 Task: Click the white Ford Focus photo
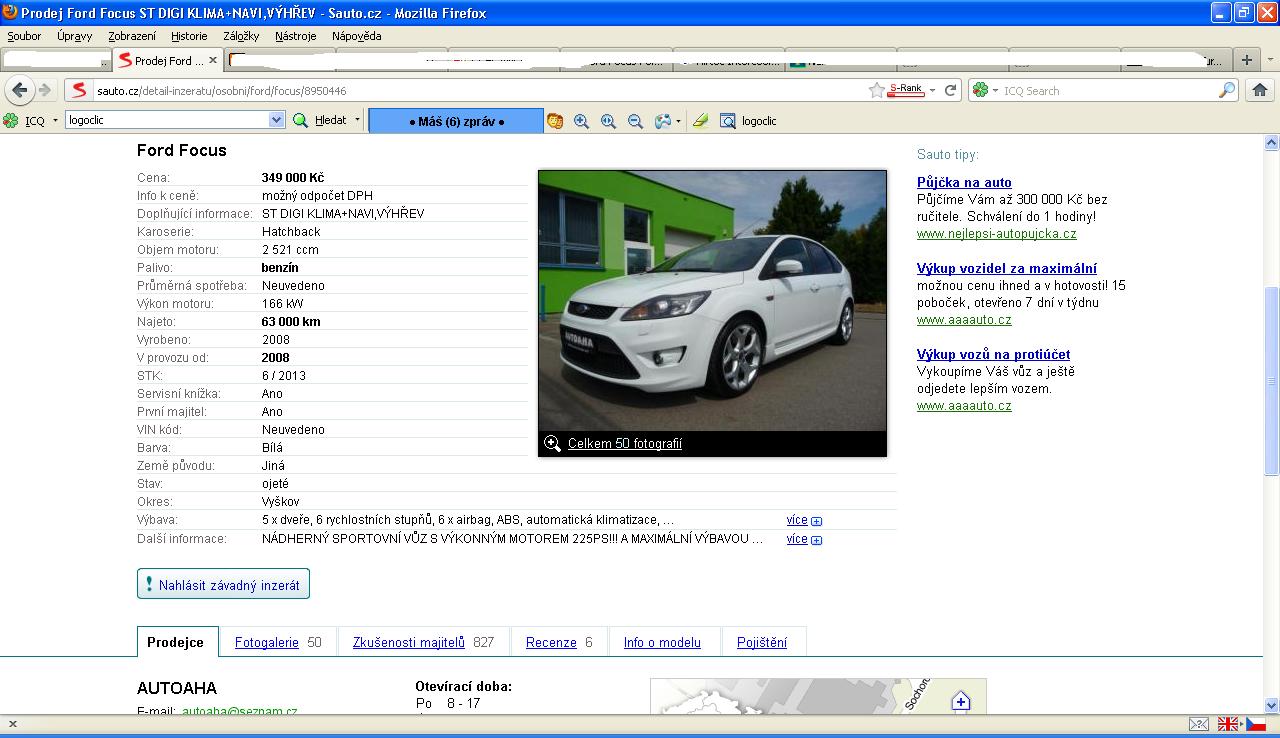712,300
